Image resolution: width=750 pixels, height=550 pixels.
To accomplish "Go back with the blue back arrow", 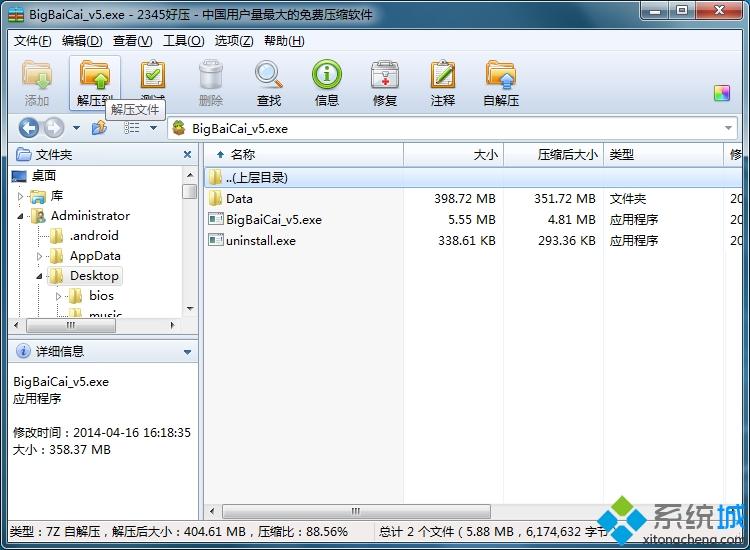I will click(x=29, y=128).
